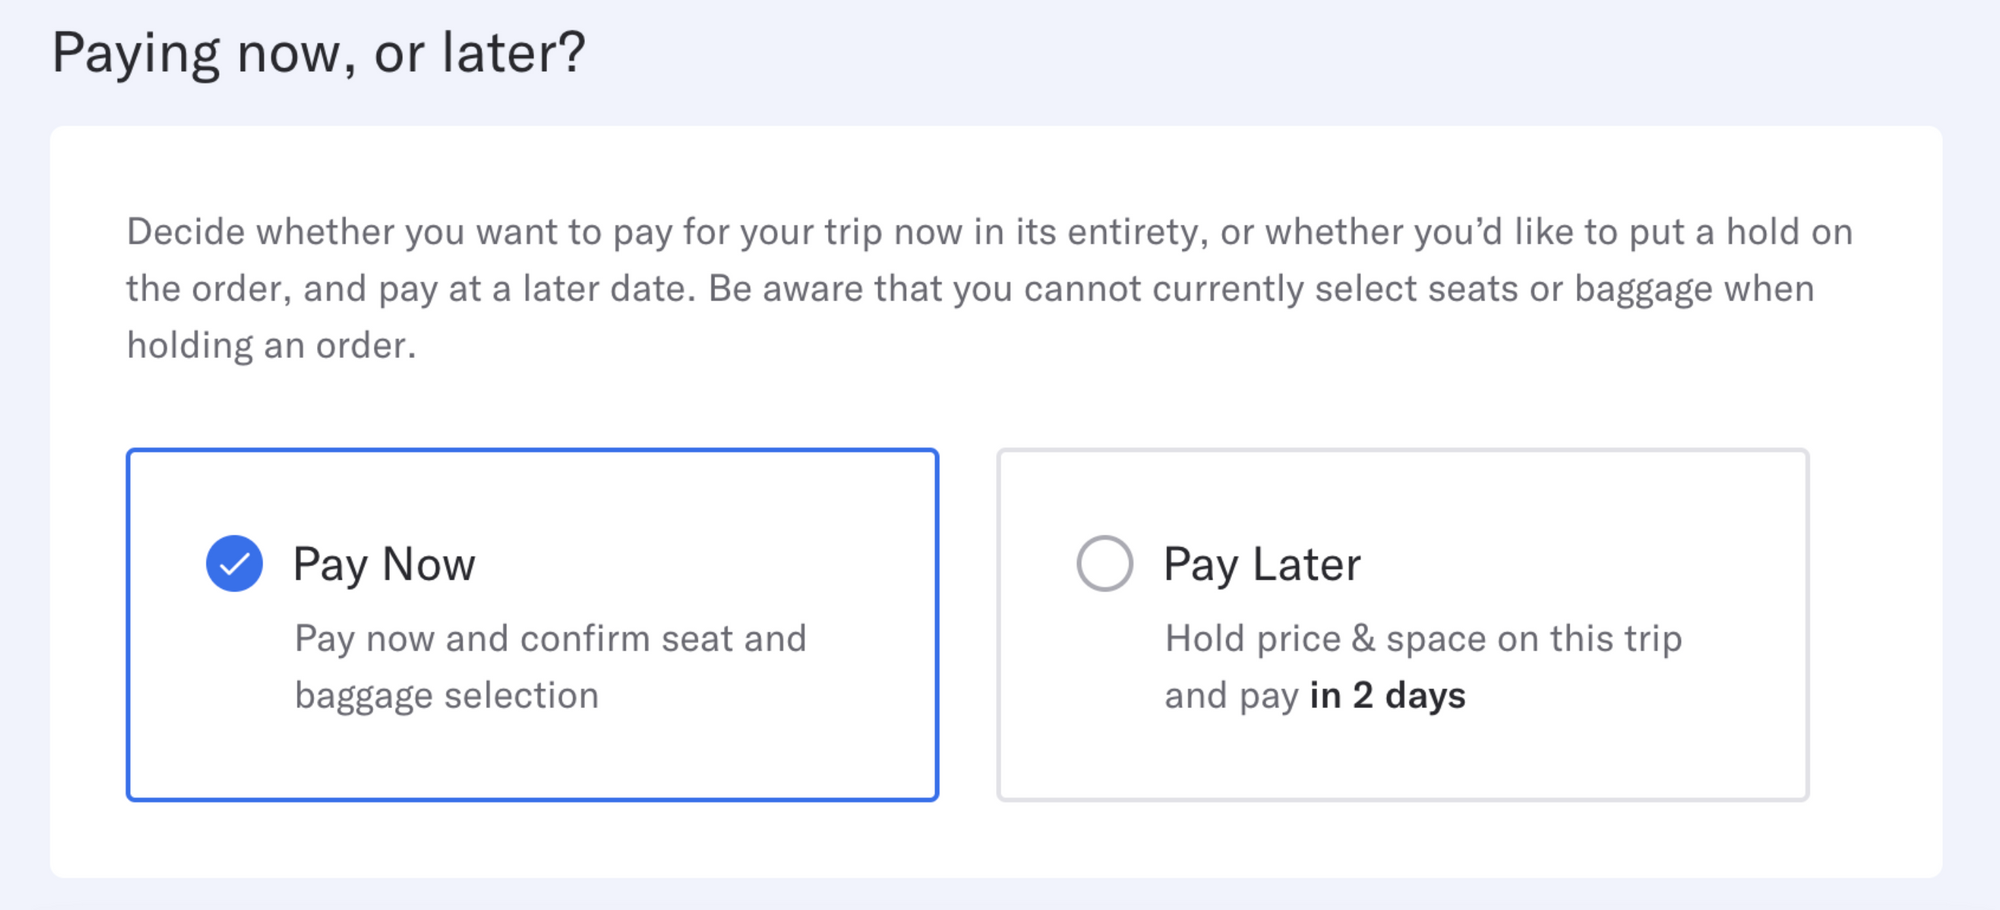2000x910 pixels.
Task: Click "Hold price & space on this trip" text
Action: (1423, 638)
